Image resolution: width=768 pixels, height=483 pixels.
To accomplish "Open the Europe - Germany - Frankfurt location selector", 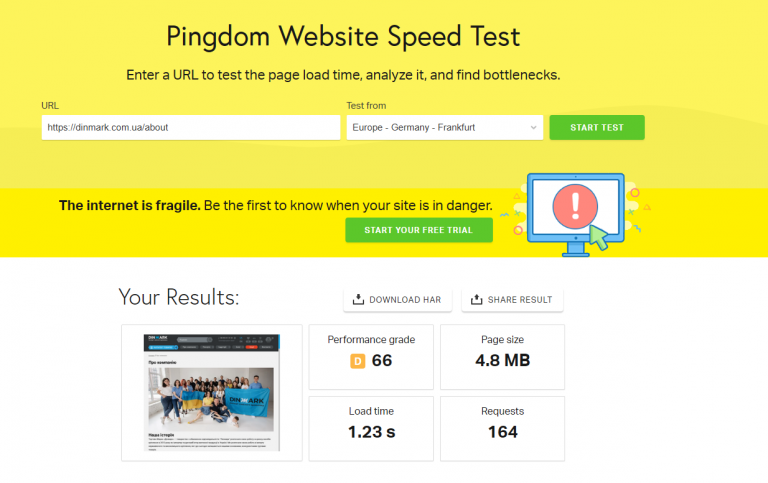I will click(x=445, y=127).
